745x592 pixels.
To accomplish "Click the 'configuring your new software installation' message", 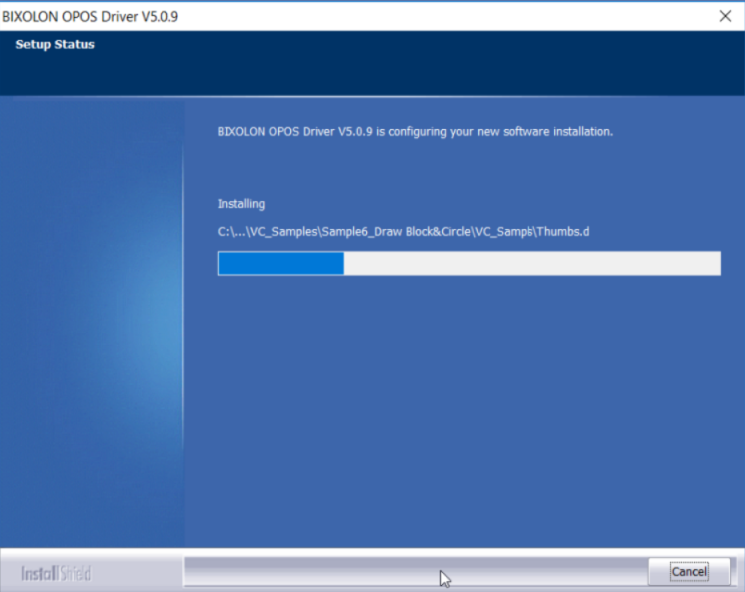I will tap(415, 132).
